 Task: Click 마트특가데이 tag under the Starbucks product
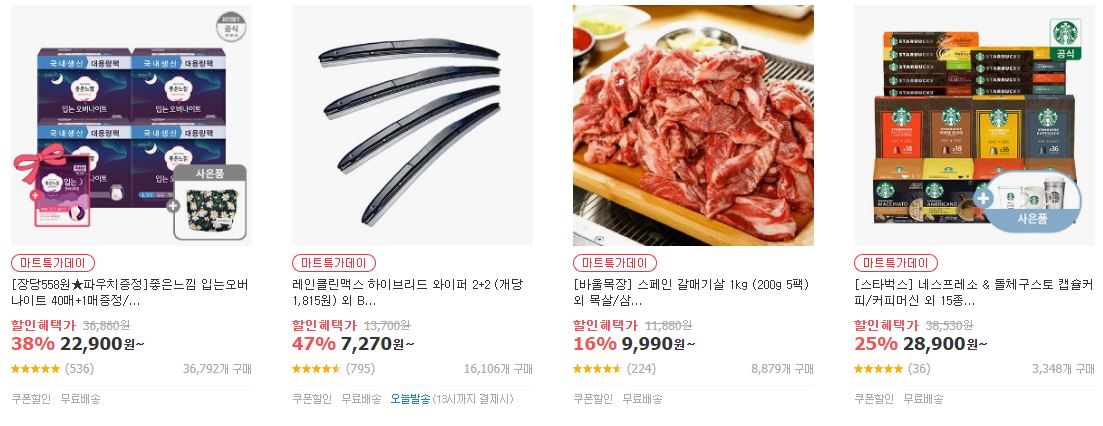pos(895,263)
